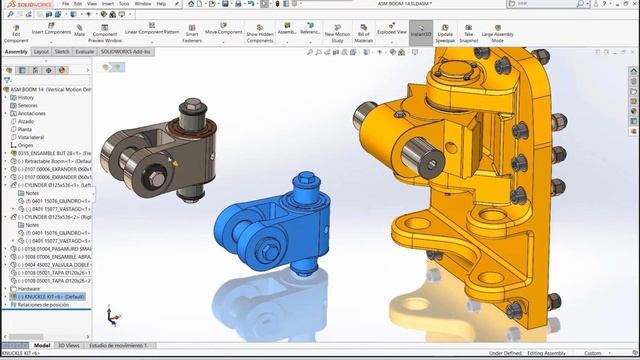Switch to SOLIDWORKS Add-Ins tab
640x360 pixels.
pyautogui.click(x=126, y=52)
